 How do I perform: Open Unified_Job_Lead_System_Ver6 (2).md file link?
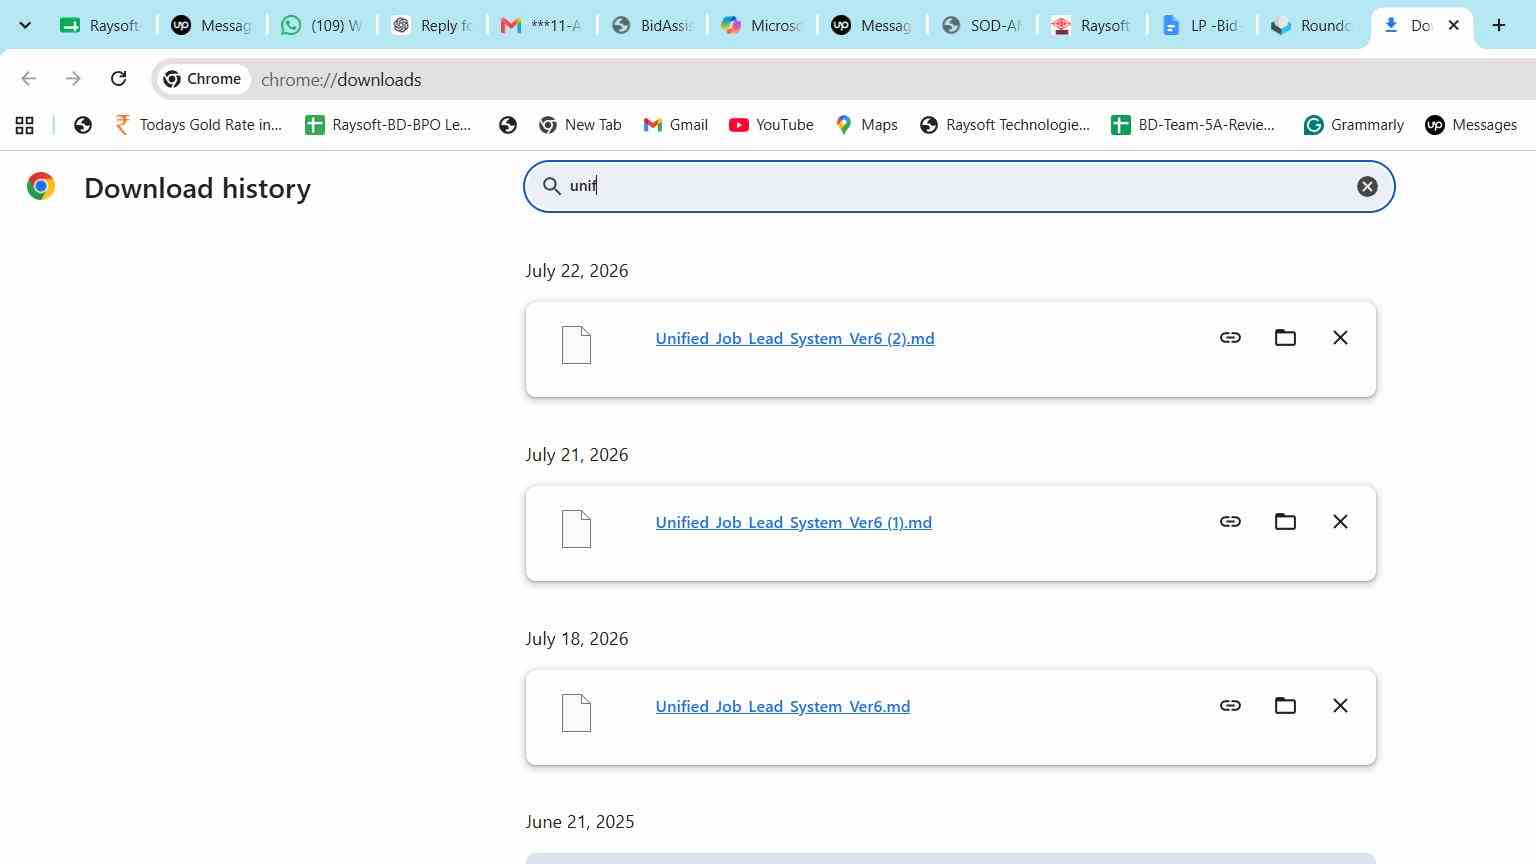795,338
